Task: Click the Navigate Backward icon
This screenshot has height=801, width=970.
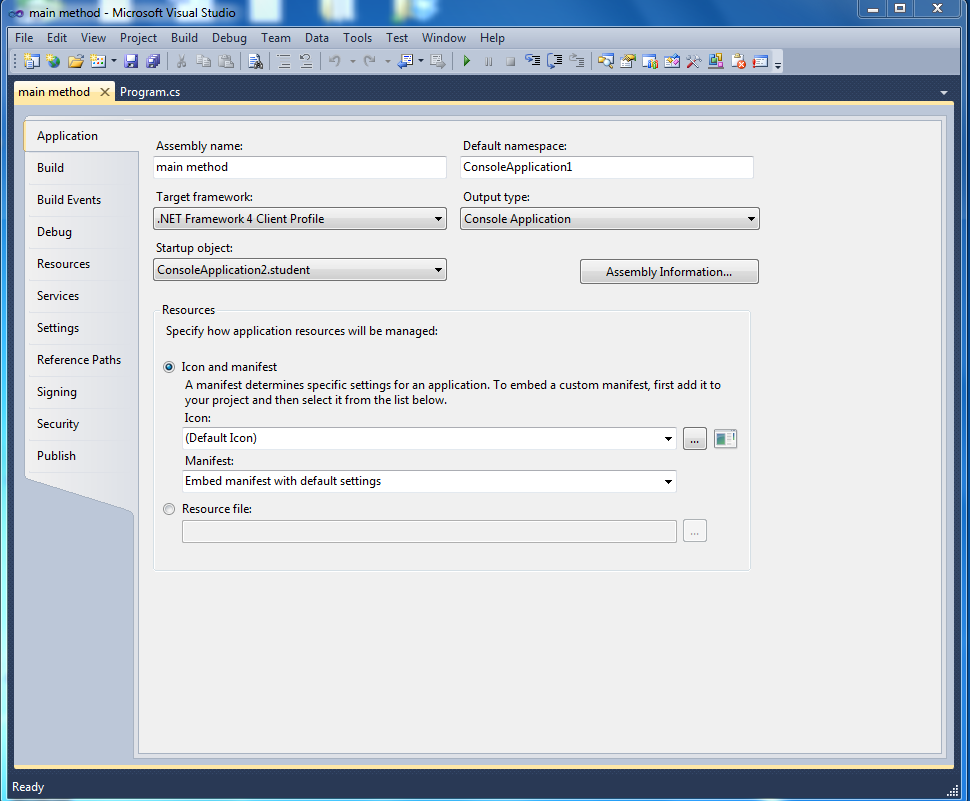Action: click(406, 61)
